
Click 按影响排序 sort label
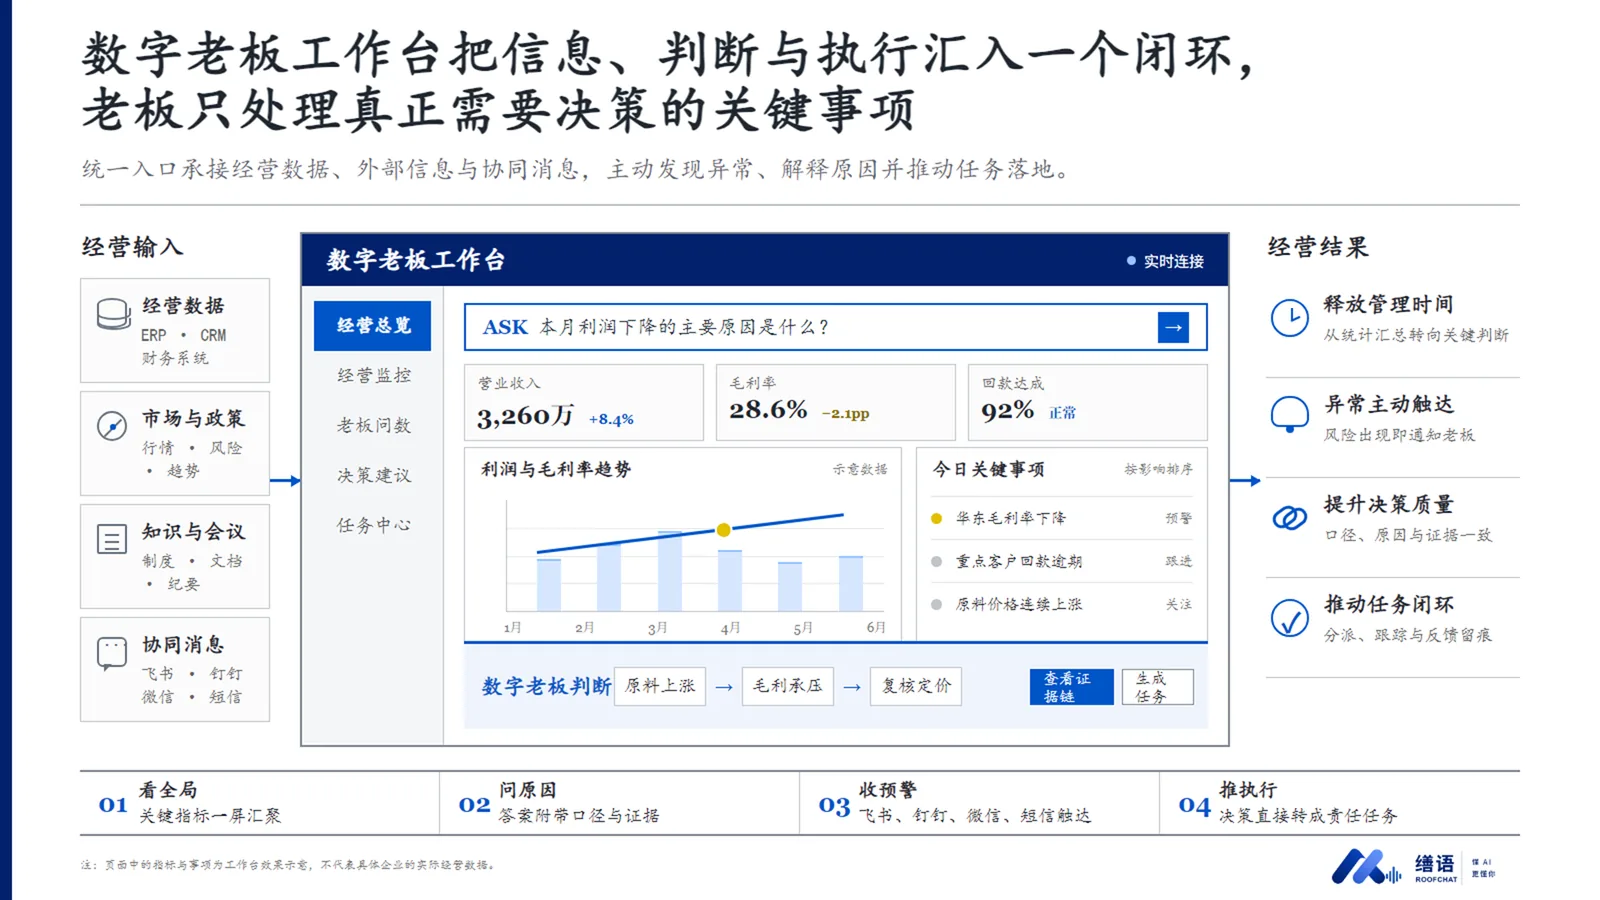(x=1158, y=469)
